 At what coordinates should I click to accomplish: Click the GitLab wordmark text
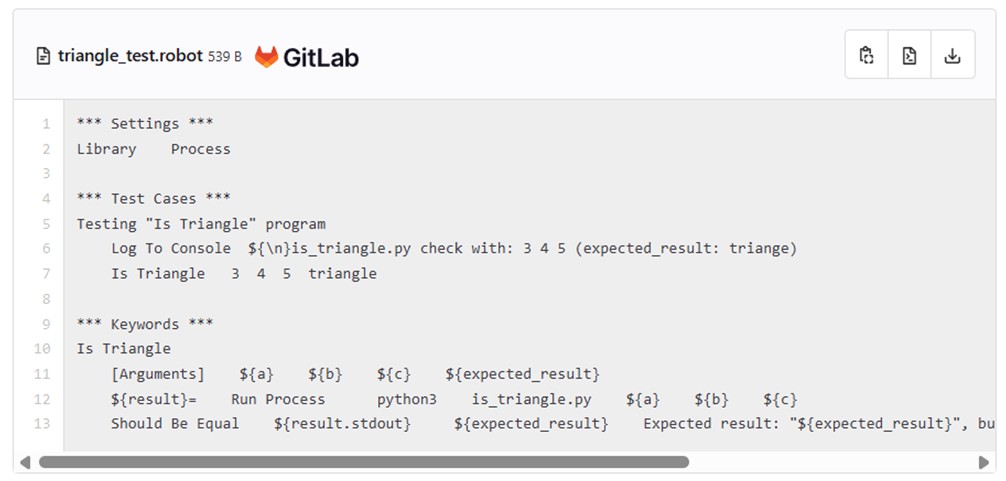(x=320, y=57)
